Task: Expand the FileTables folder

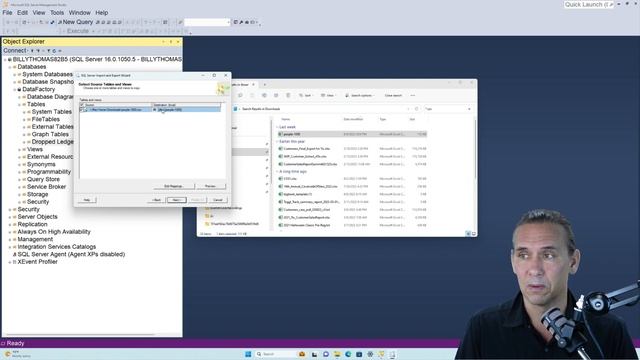Action: click(24, 120)
